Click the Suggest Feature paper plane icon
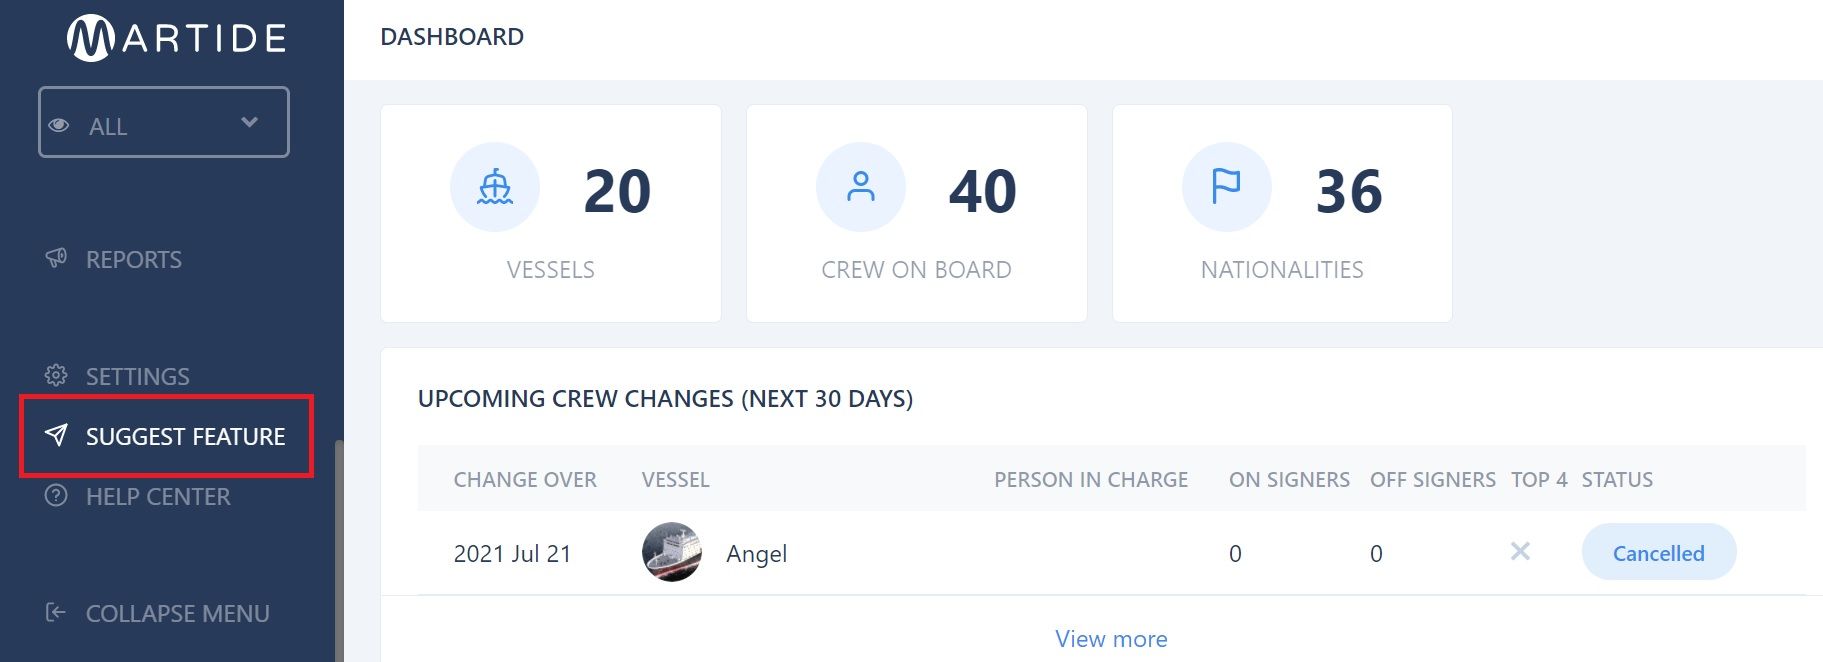The width and height of the screenshot is (1823, 662). coord(56,435)
